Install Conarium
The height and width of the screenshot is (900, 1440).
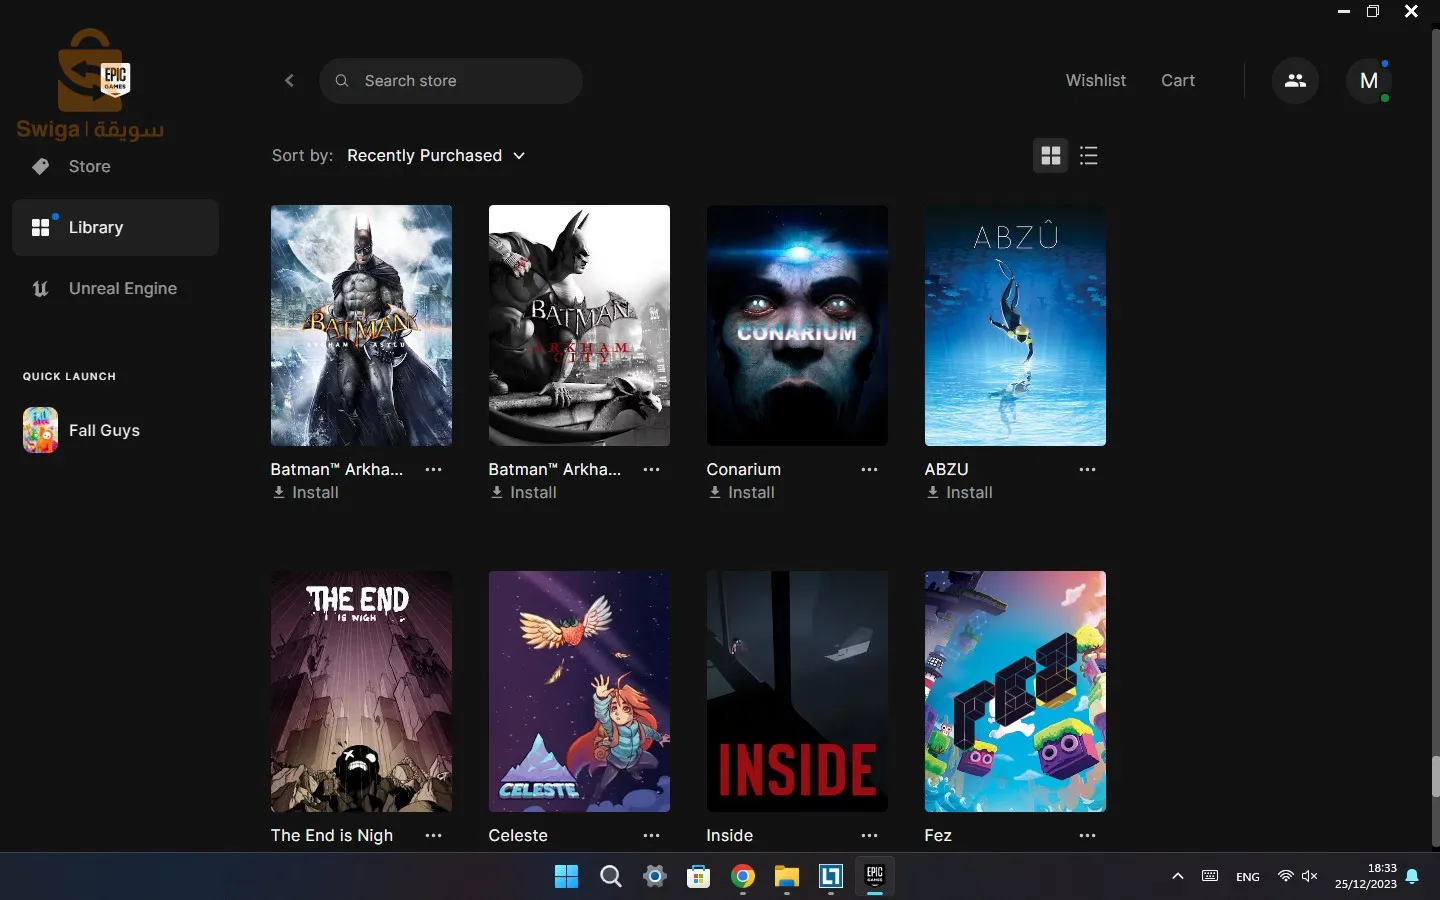tap(741, 492)
